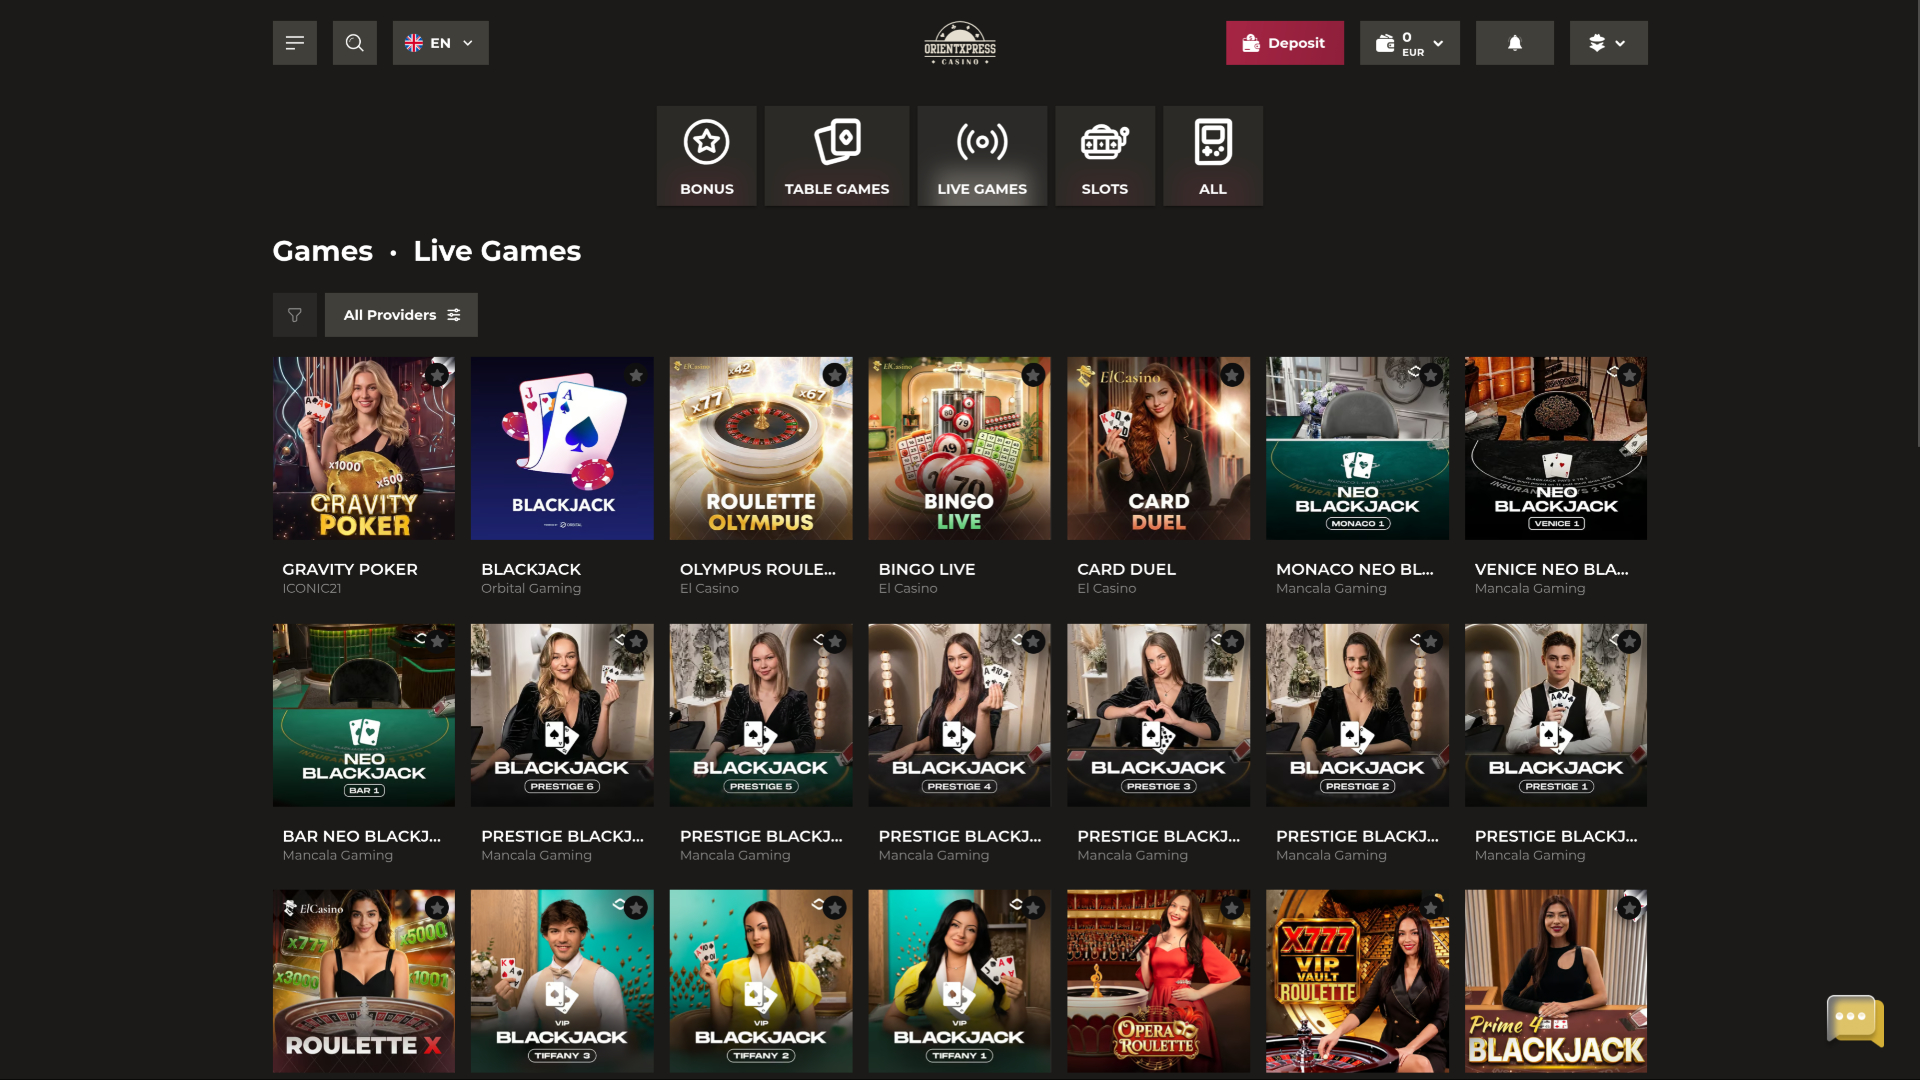Click the MONACO NEO BL... title
Screen dimensions: 1920x1080
pyautogui.click(x=1354, y=569)
